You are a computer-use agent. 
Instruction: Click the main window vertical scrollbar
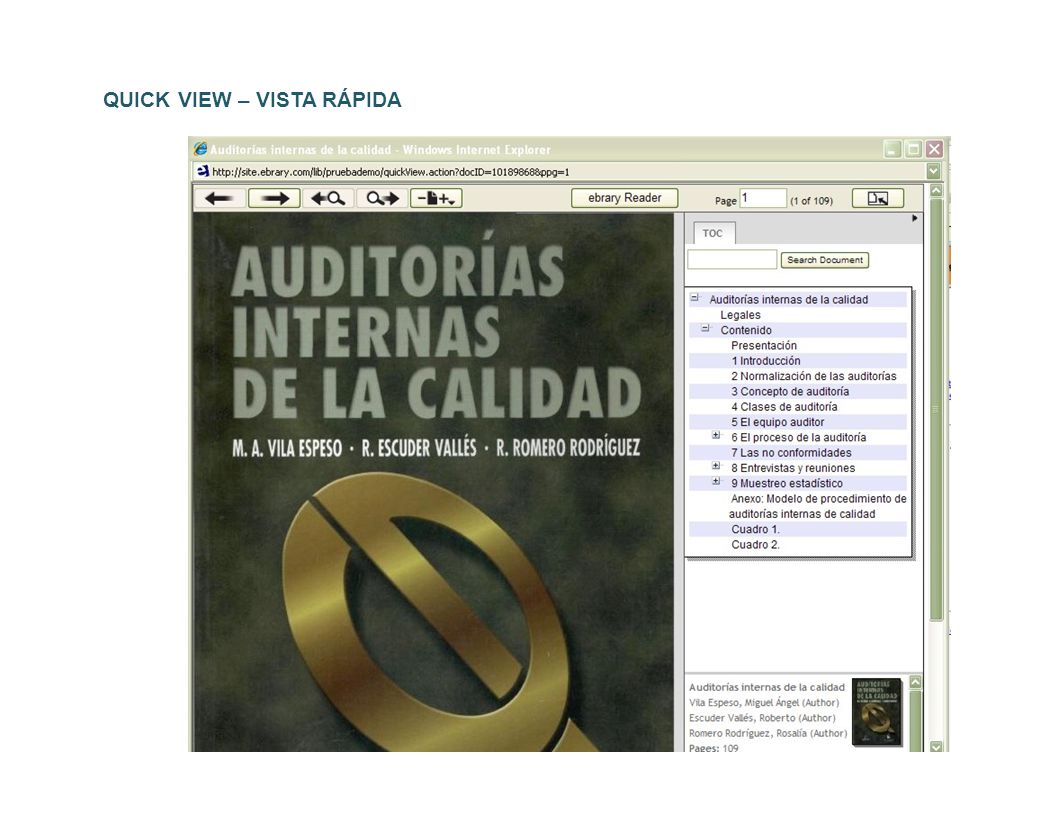(936, 409)
